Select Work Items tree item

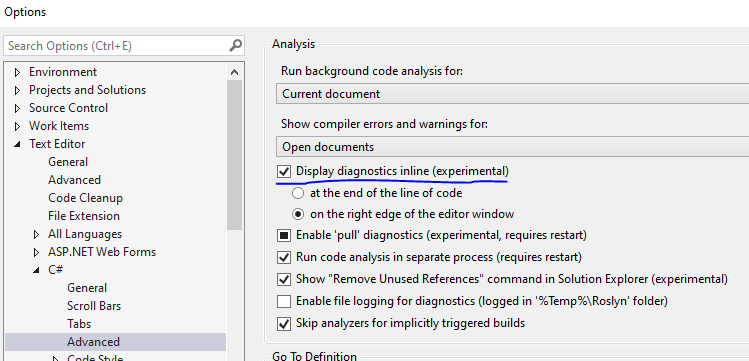pyautogui.click(x=59, y=126)
